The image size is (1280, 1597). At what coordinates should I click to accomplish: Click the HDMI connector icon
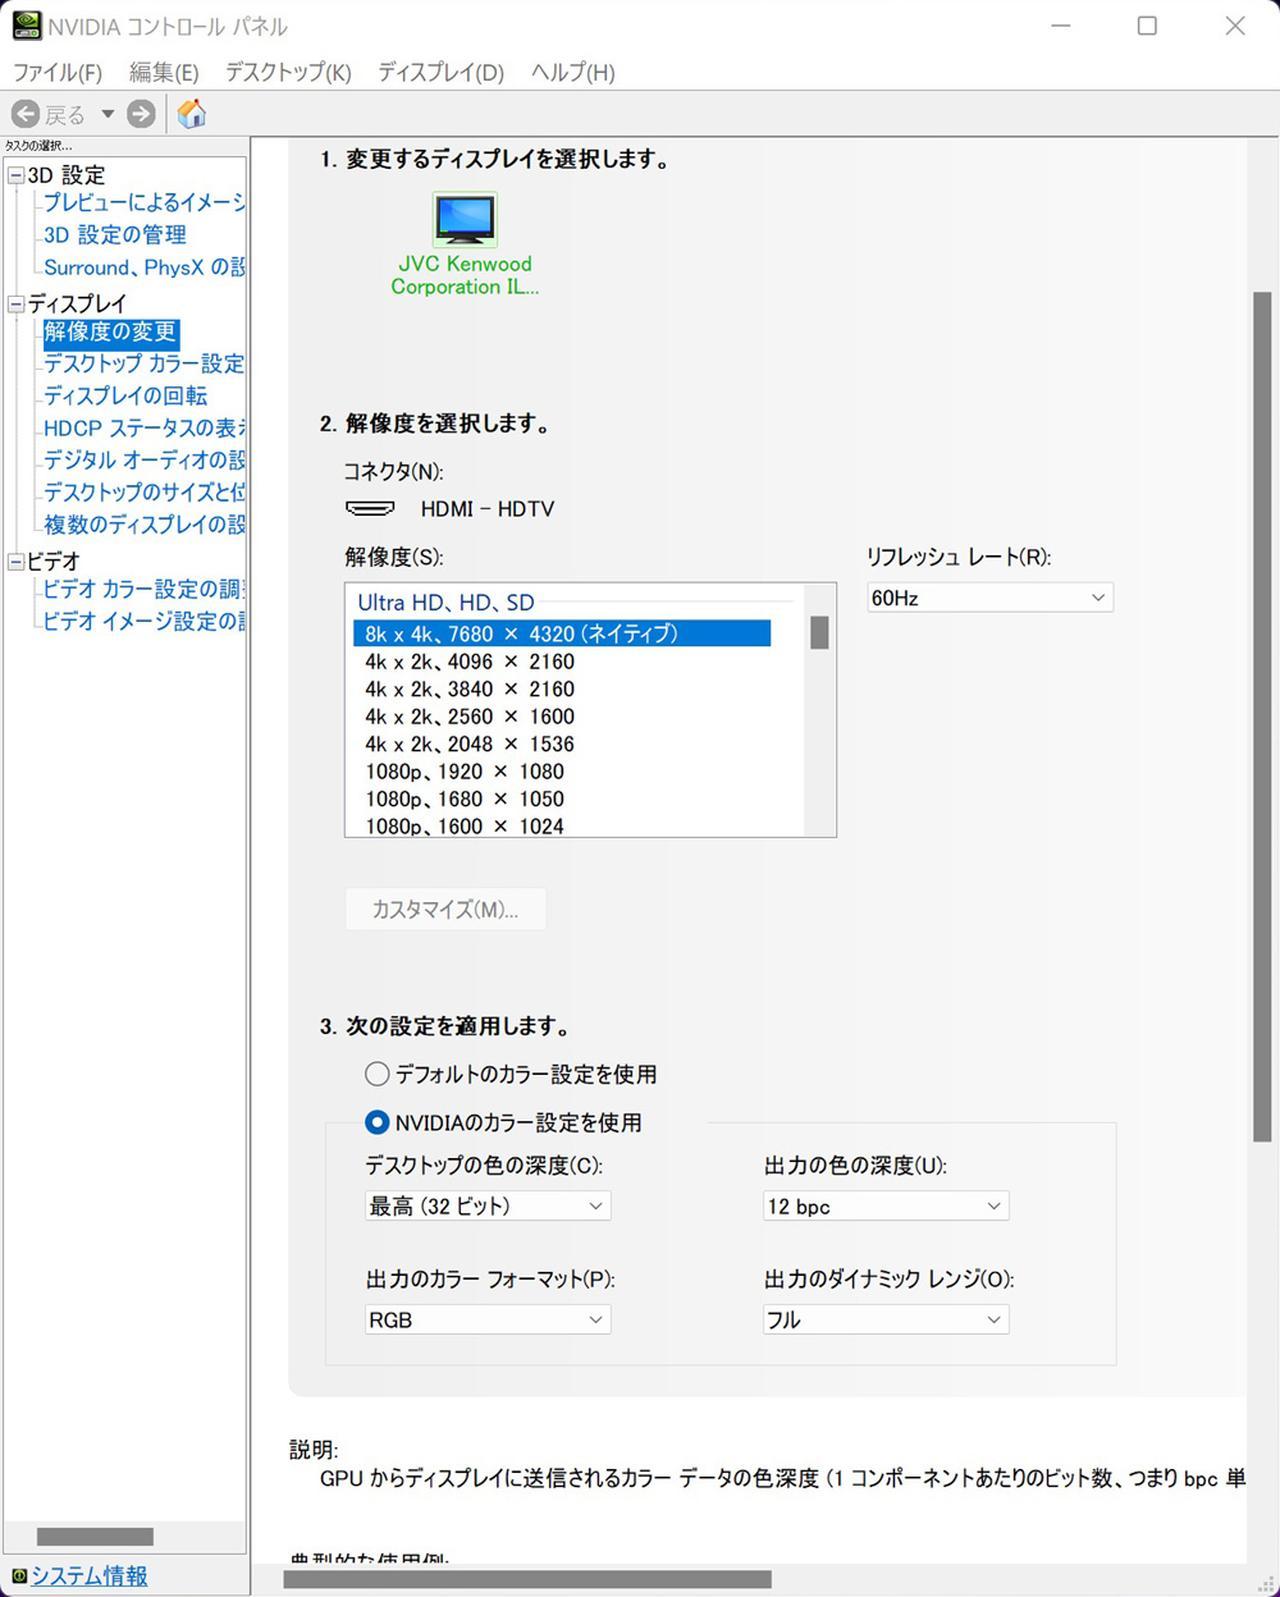pyautogui.click(x=370, y=509)
